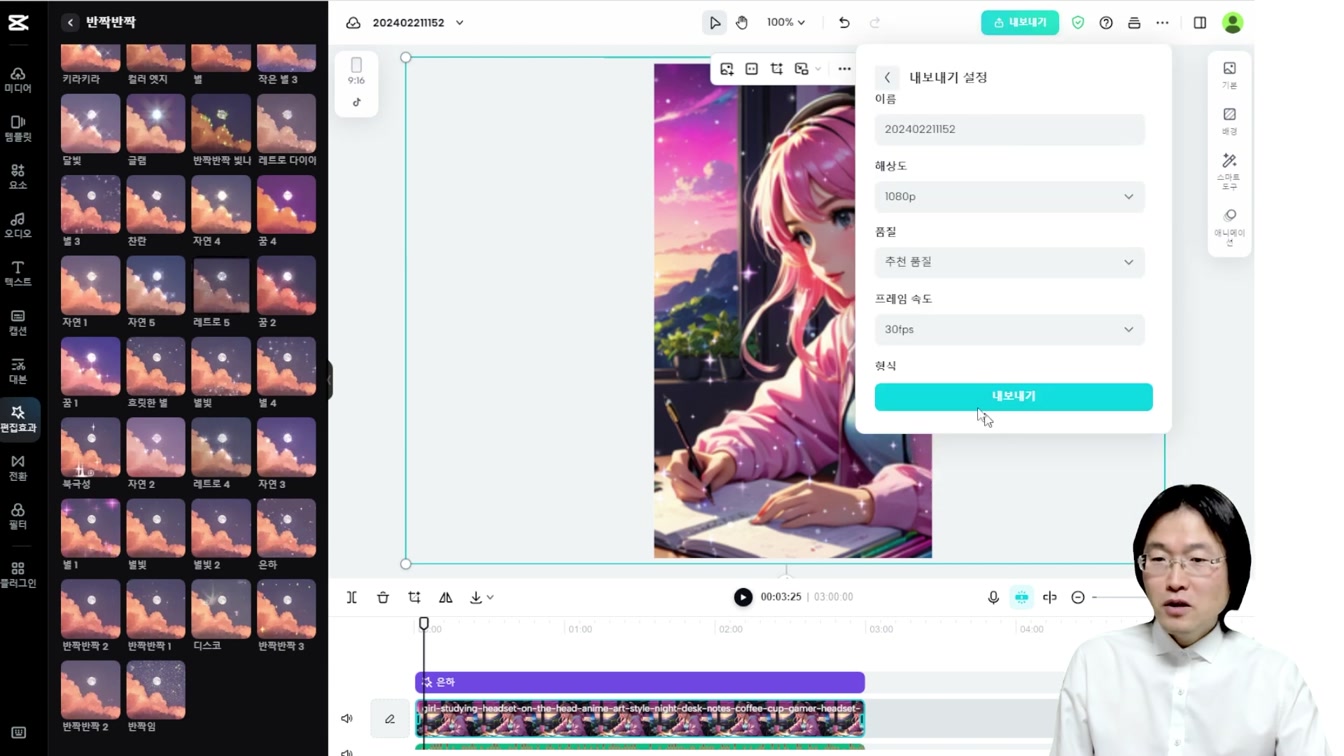Open the top bar three-dots more menu
Screen dimensions: 1344x756
coord(1162,23)
